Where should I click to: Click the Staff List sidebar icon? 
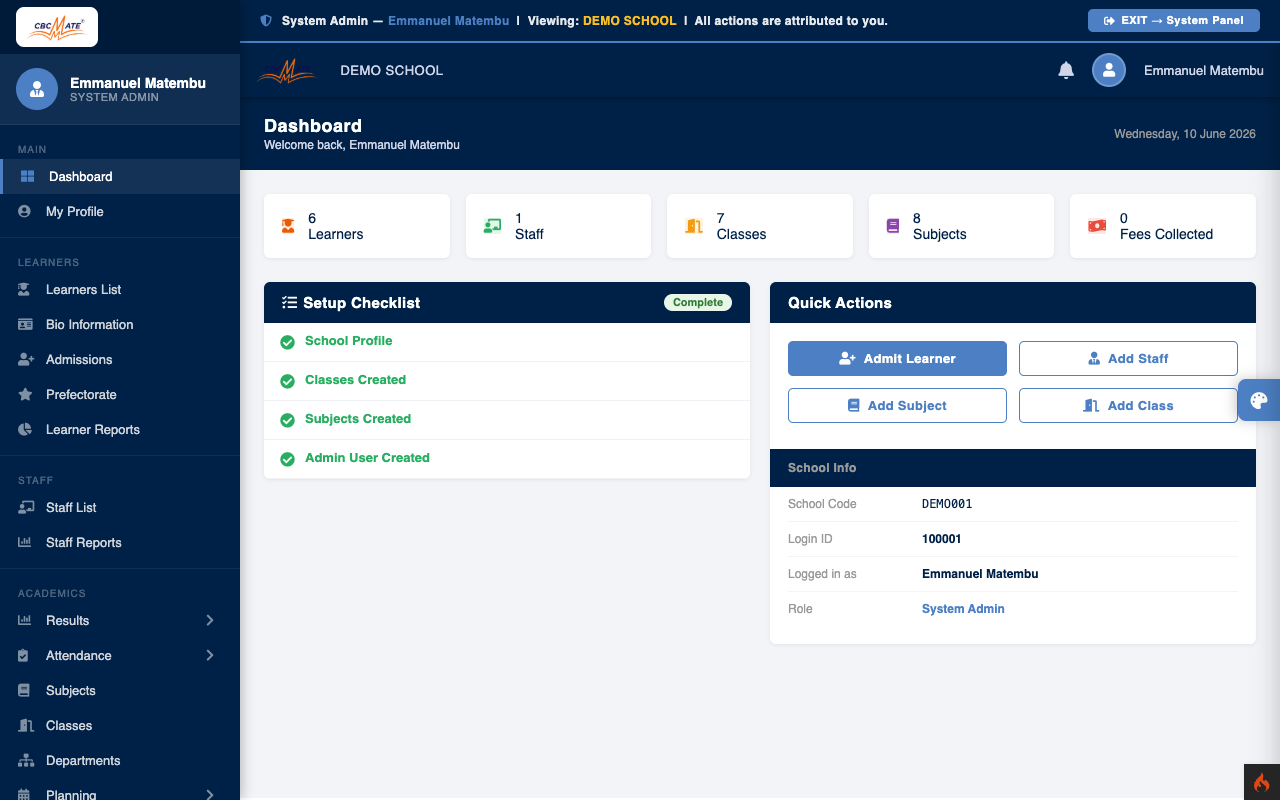(x=26, y=507)
